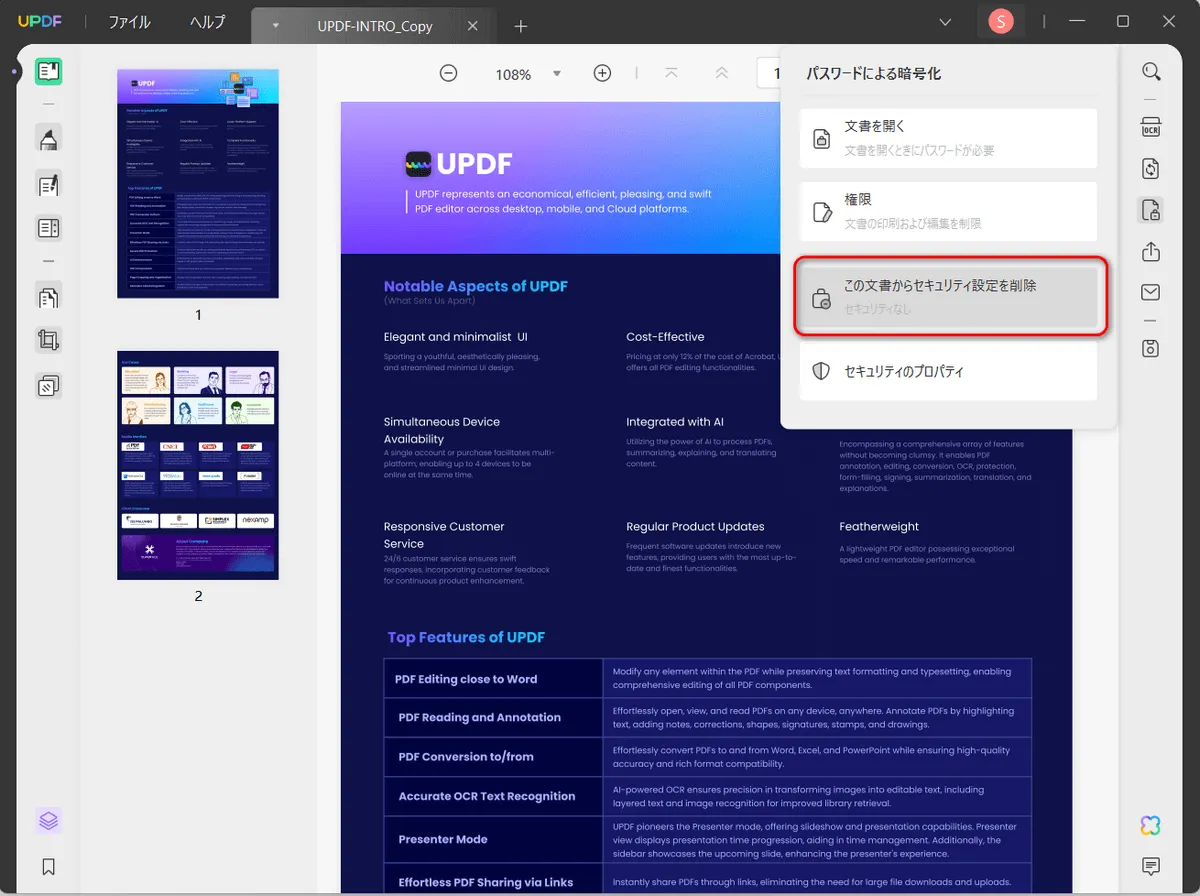This screenshot has height=896, width=1200.
Task: Close the UPDF-INTRO_Copy tab
Action: coord(474,26)
